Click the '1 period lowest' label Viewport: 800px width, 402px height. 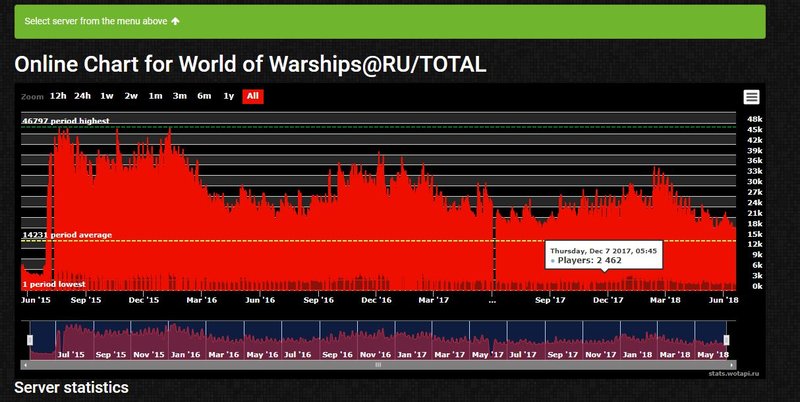54,284
